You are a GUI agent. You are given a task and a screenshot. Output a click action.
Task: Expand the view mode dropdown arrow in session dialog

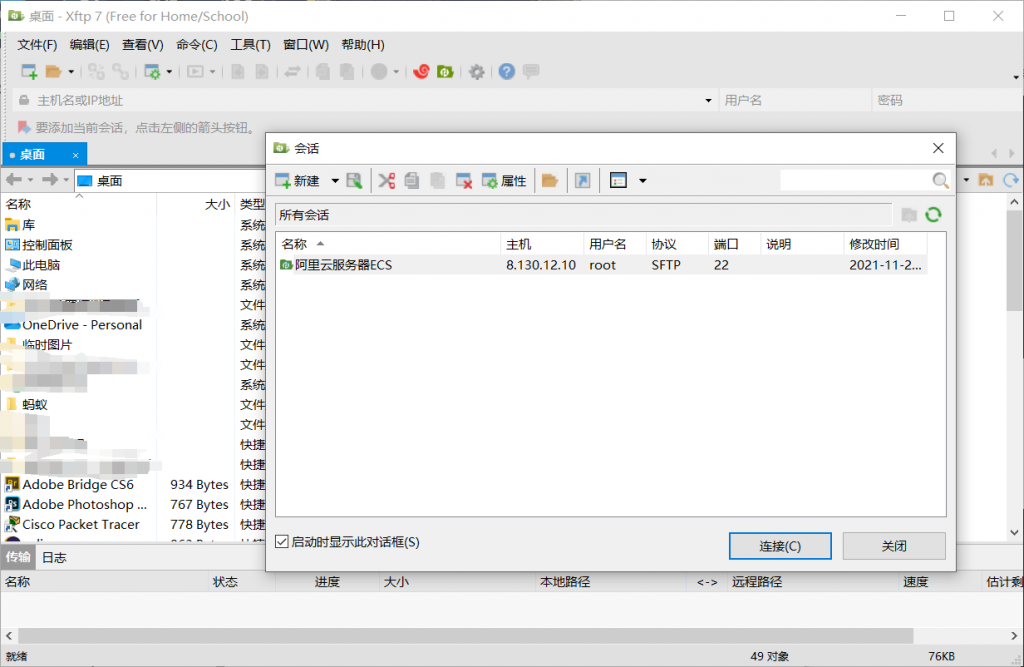point(643,181)
